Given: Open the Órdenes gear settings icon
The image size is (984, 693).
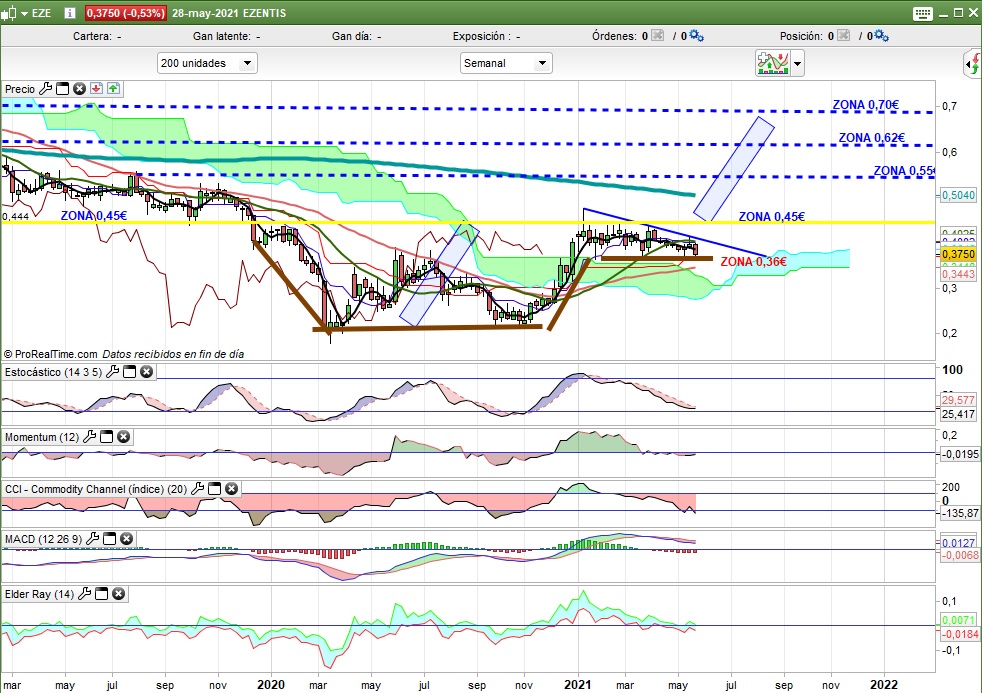Looking at the screenshot, I should (696, 36).
